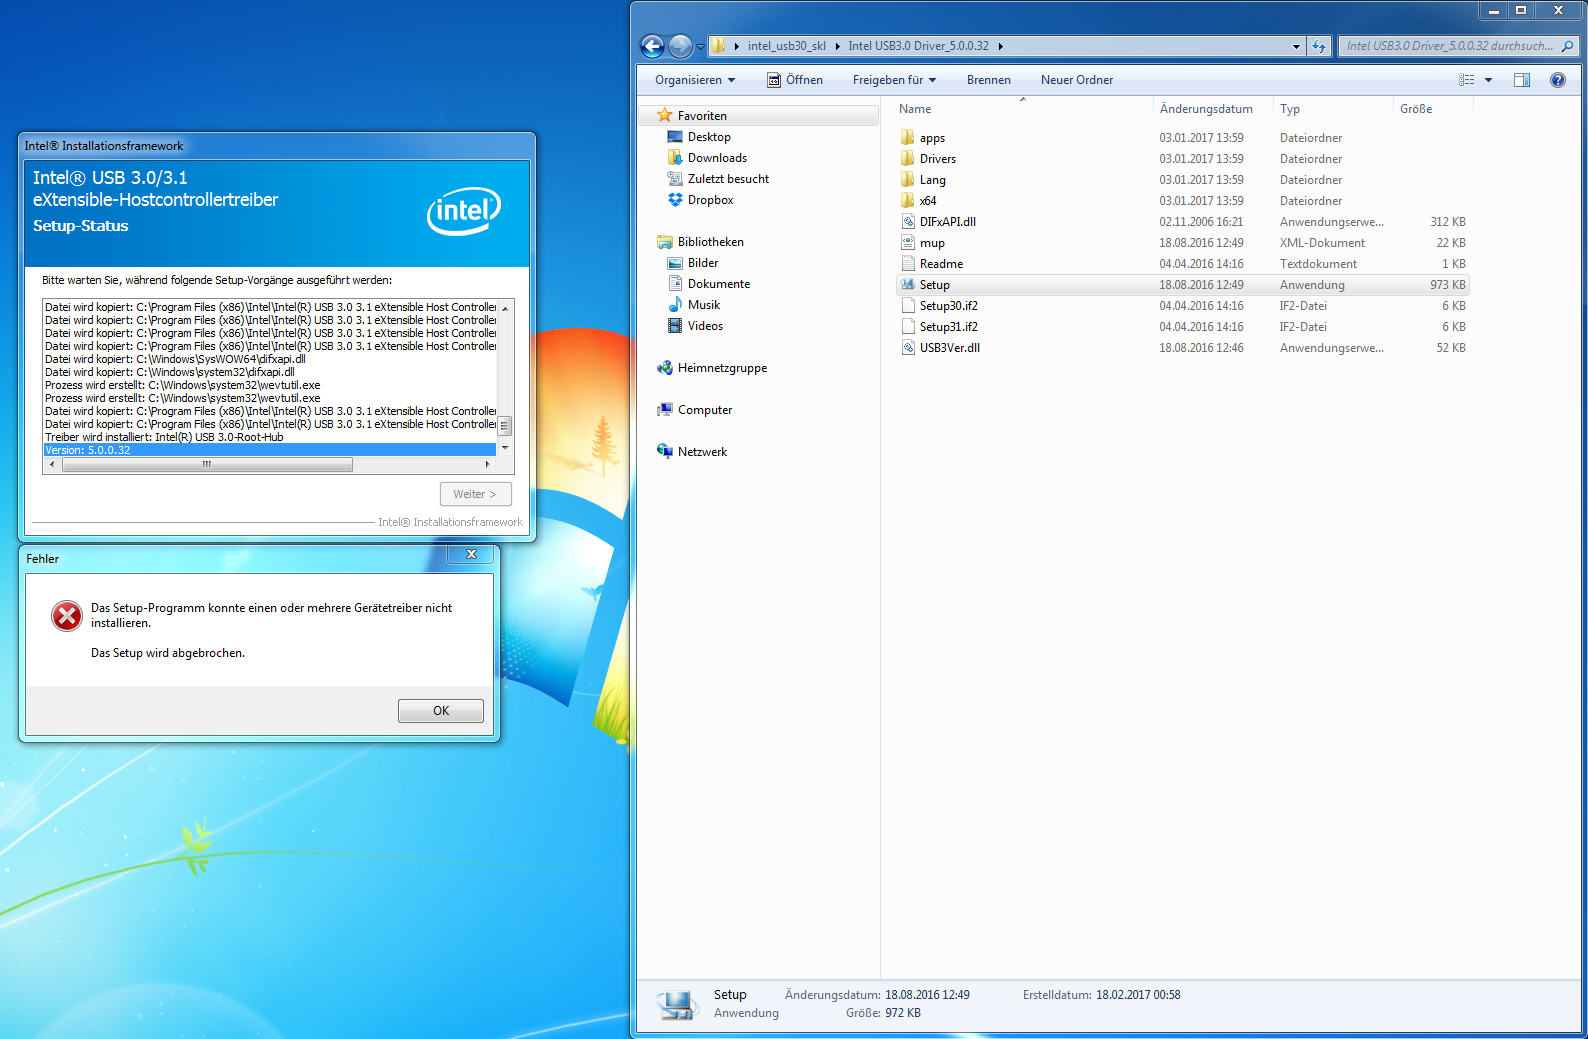Click the refresh icon beside the address bar
Viewport: 1588px width, 1039px height.
click(x=1319, y=46)
